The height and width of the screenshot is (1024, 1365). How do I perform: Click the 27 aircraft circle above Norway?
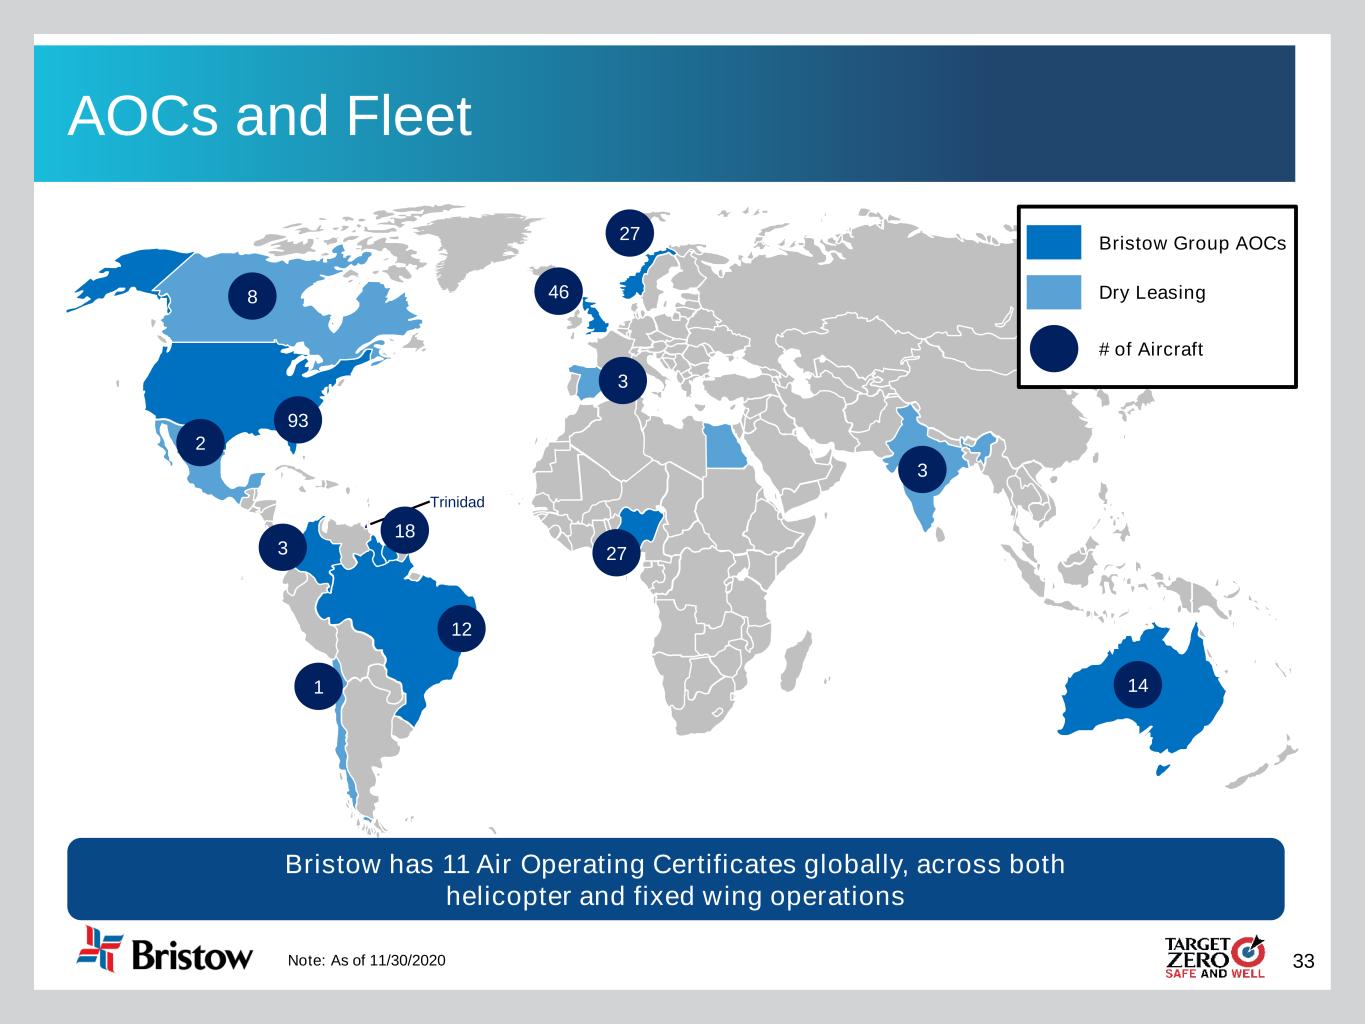pos(629,234)
